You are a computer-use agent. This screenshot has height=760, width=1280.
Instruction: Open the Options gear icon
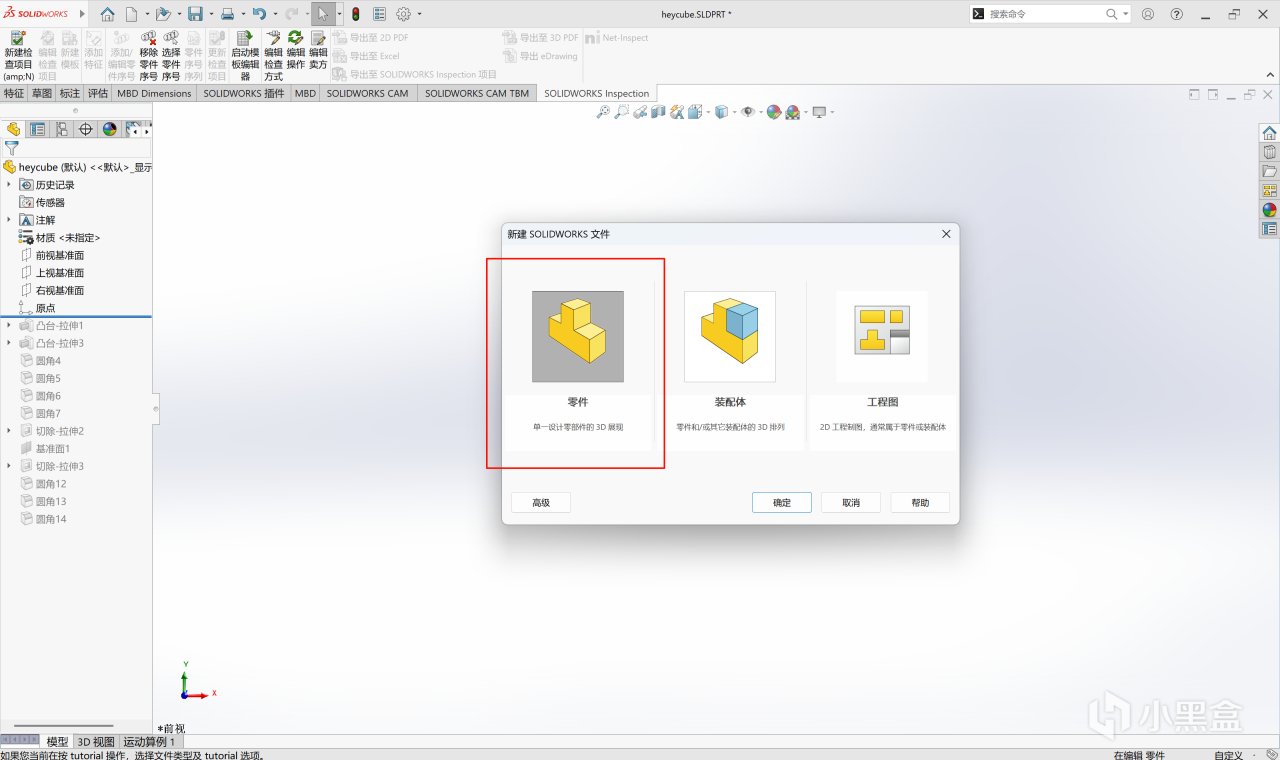404,14
